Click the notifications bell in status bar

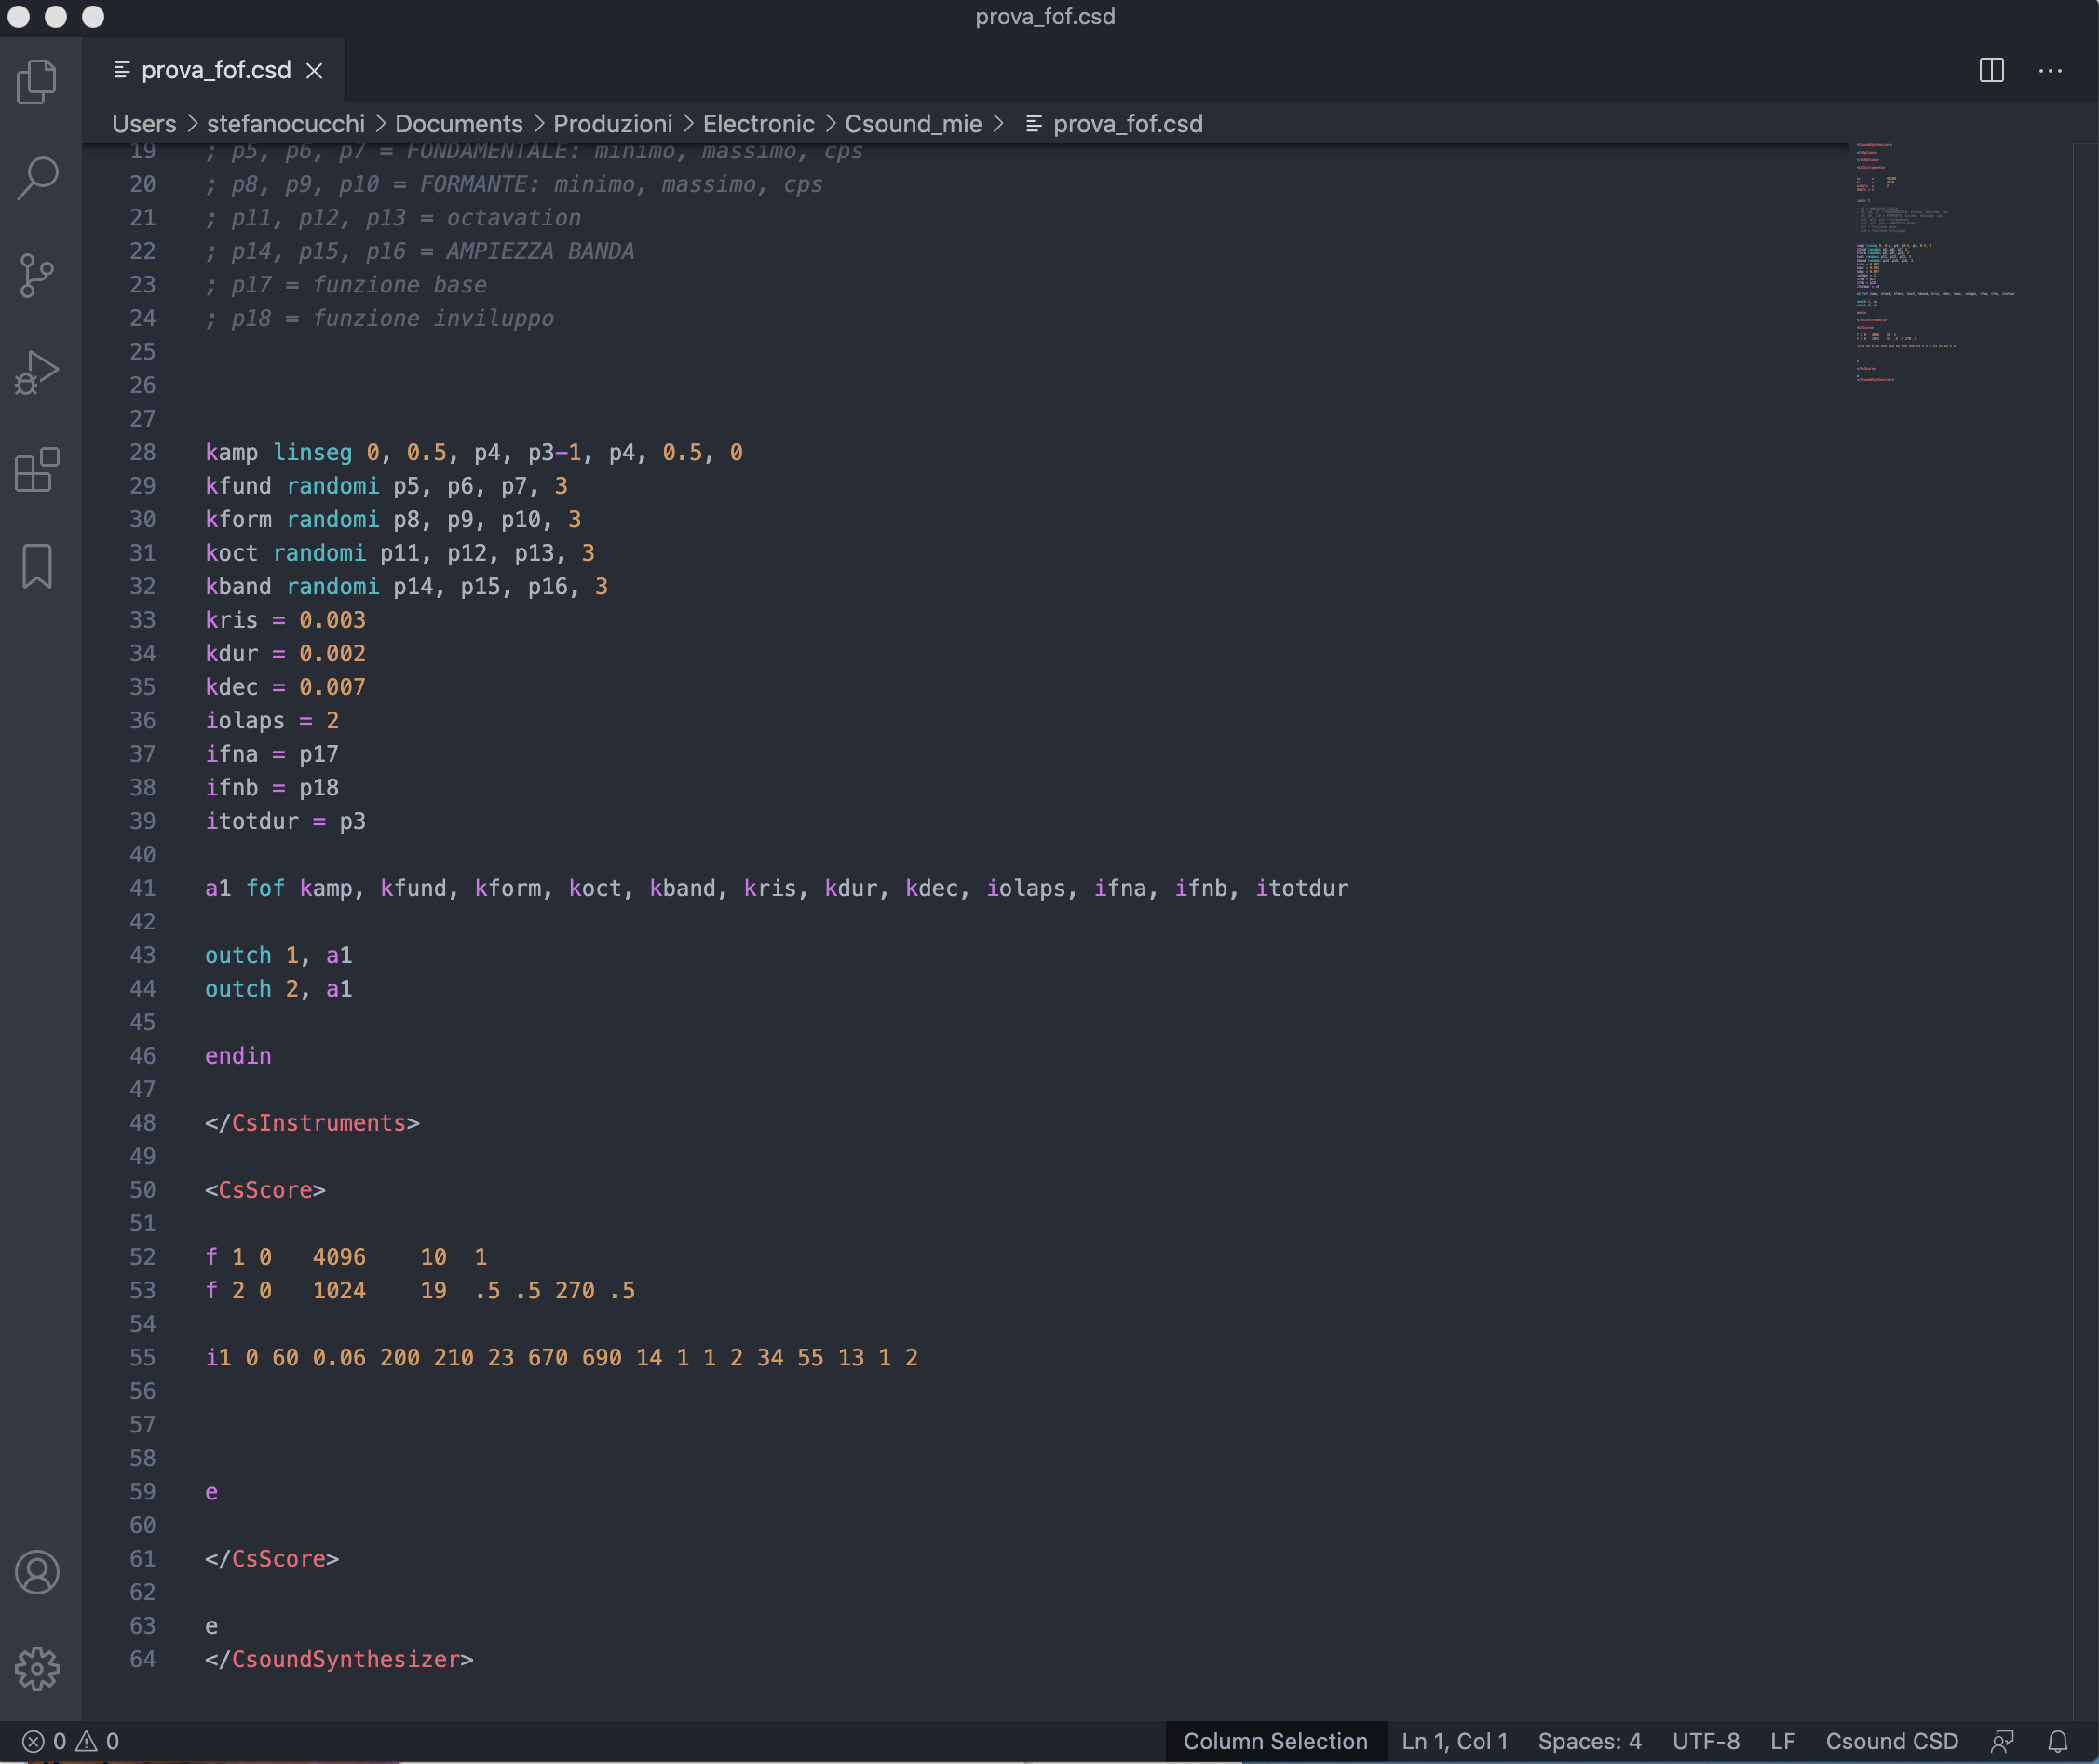coord(2057,1741)
